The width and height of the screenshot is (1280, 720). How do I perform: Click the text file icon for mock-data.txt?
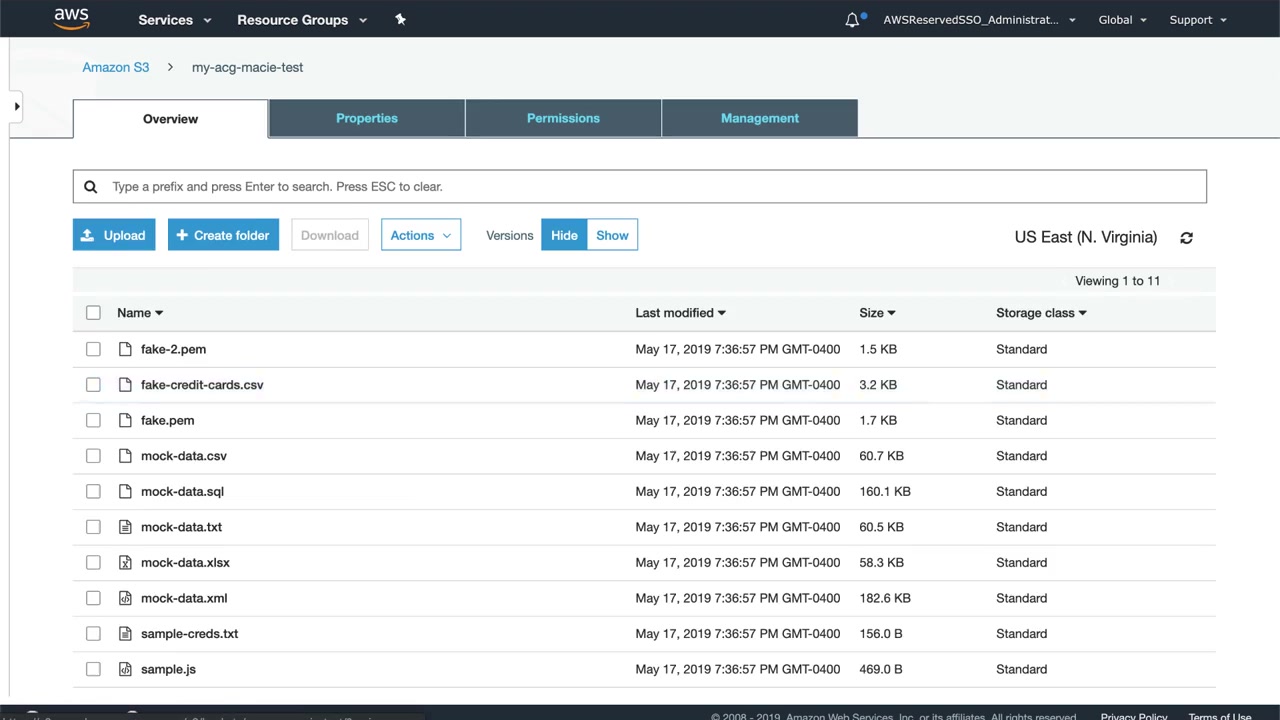coord(125,527)
